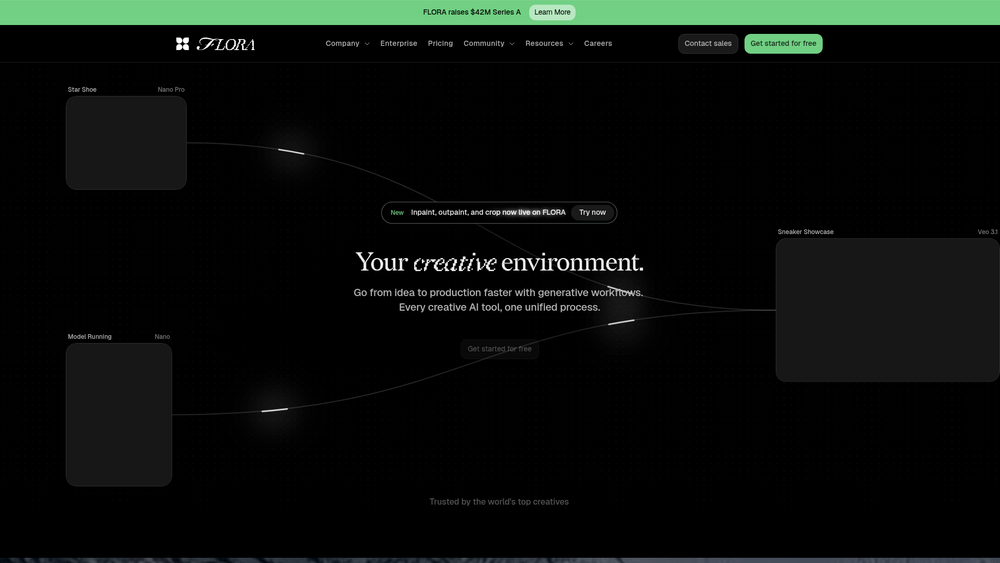Click the 'Nano Pro' model label
This screenshot has width=1000, height=563.
(171, 89)
